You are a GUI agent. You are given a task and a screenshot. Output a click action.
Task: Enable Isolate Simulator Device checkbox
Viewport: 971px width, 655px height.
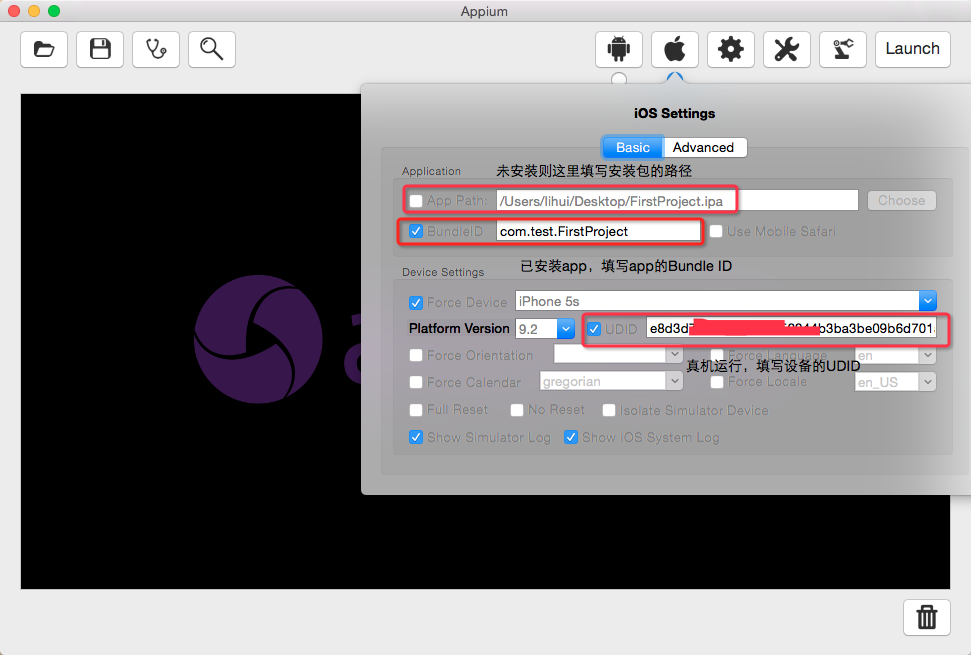[609, 410]
